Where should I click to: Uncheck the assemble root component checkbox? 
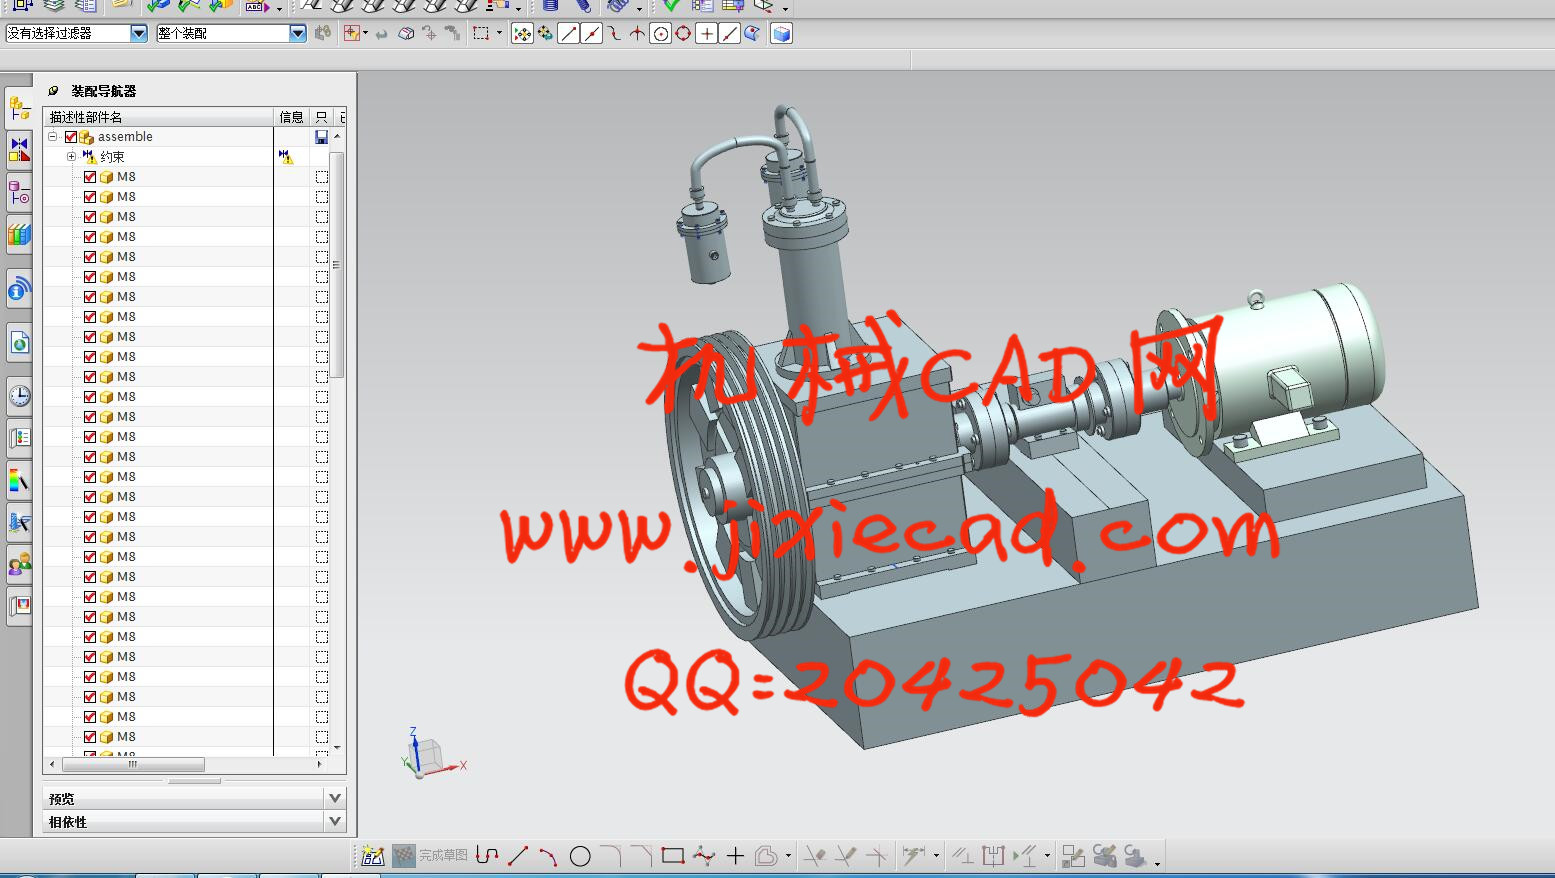click(71, 137)
